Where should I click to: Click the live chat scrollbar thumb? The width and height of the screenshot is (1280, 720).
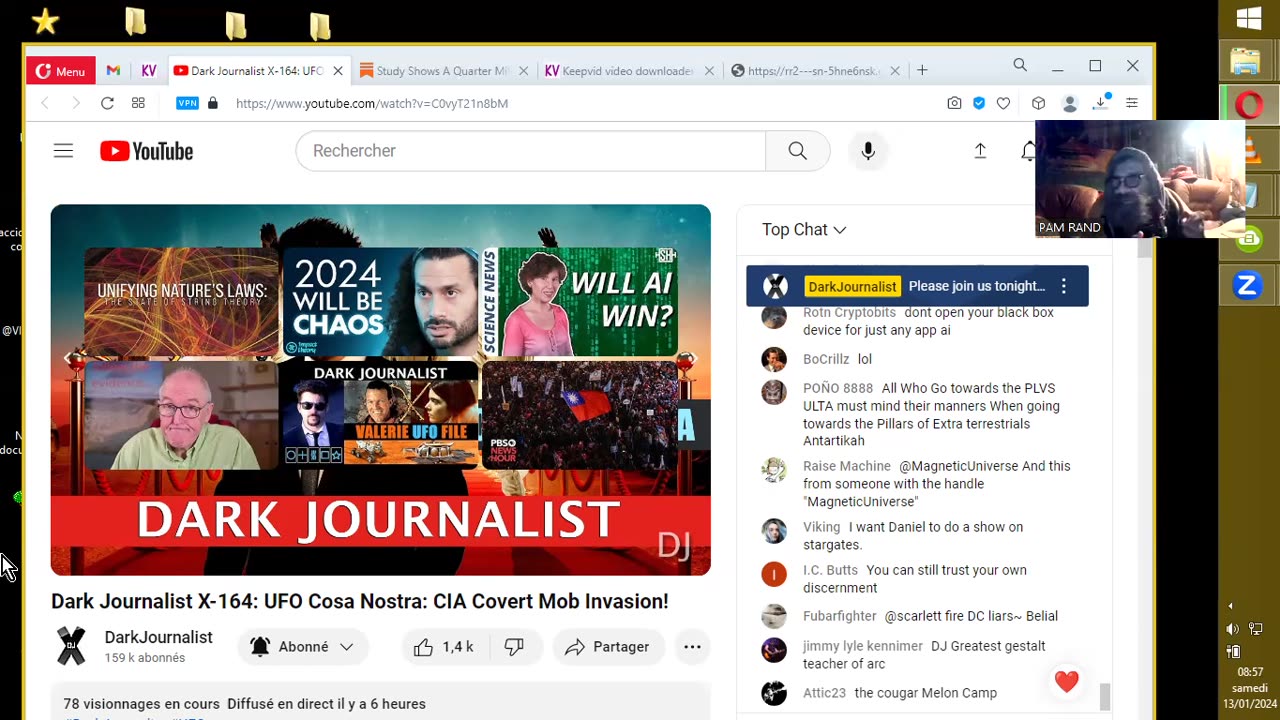pyautogui.click(x=1105, y=695)
